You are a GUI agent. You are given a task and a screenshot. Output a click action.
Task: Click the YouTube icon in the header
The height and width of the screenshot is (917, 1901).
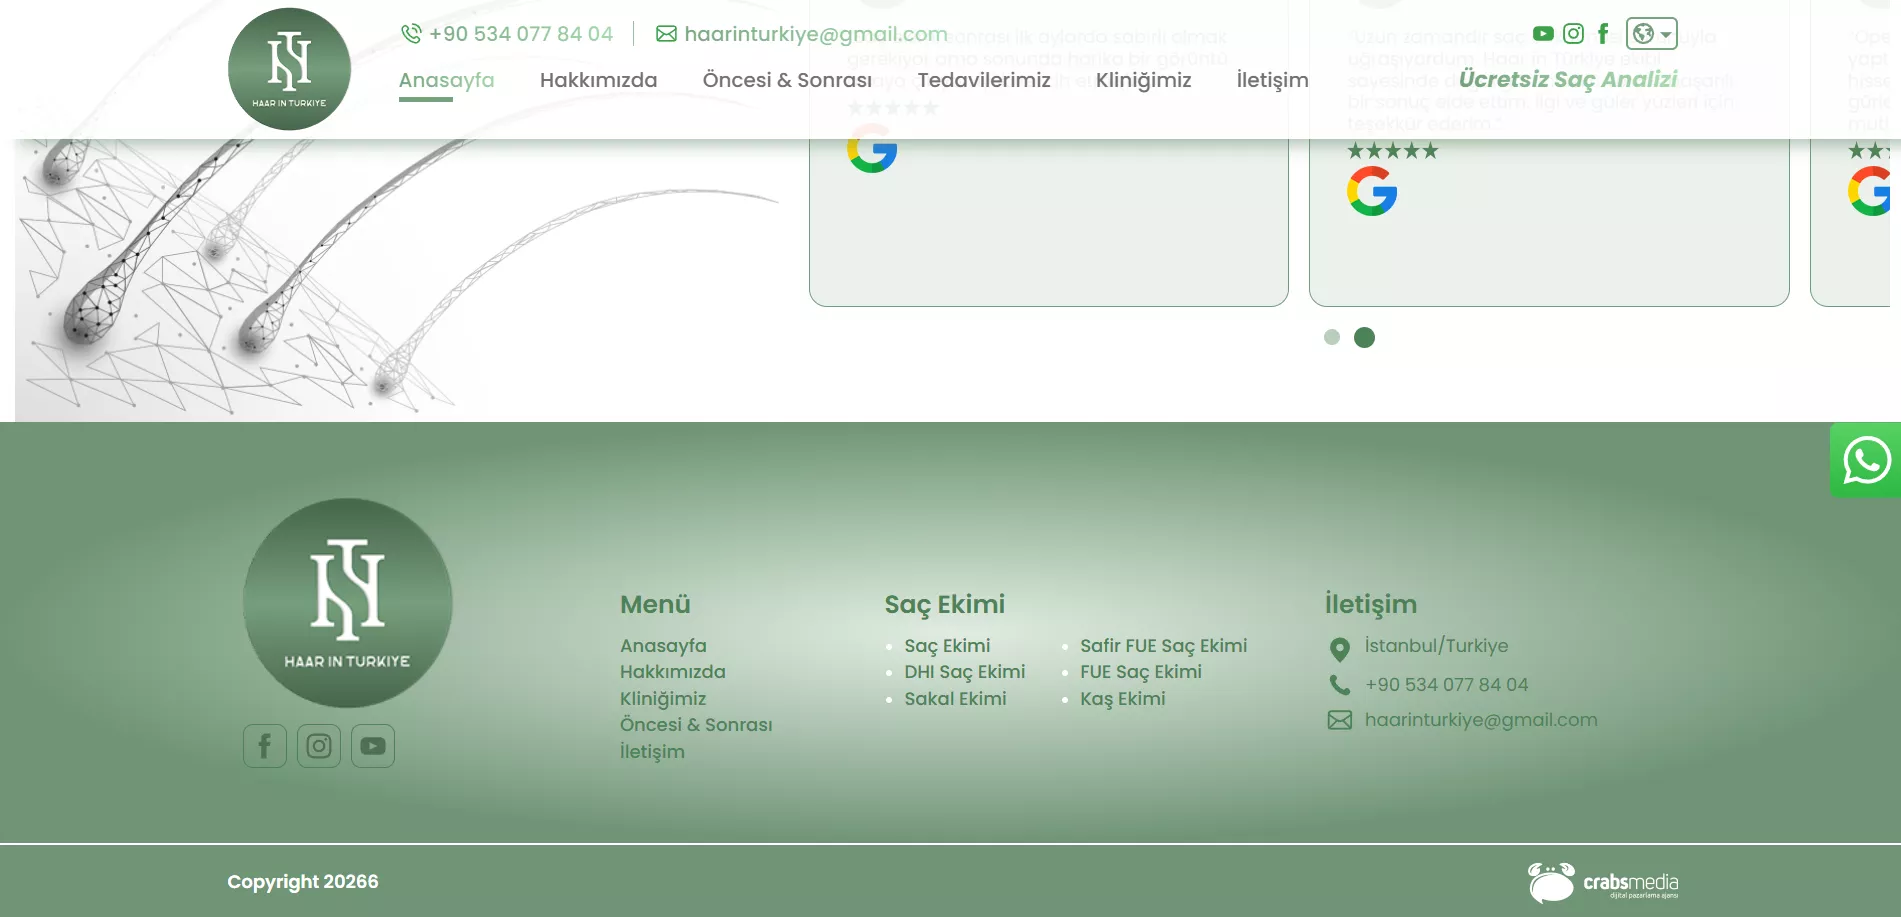tap(1543, 34)
